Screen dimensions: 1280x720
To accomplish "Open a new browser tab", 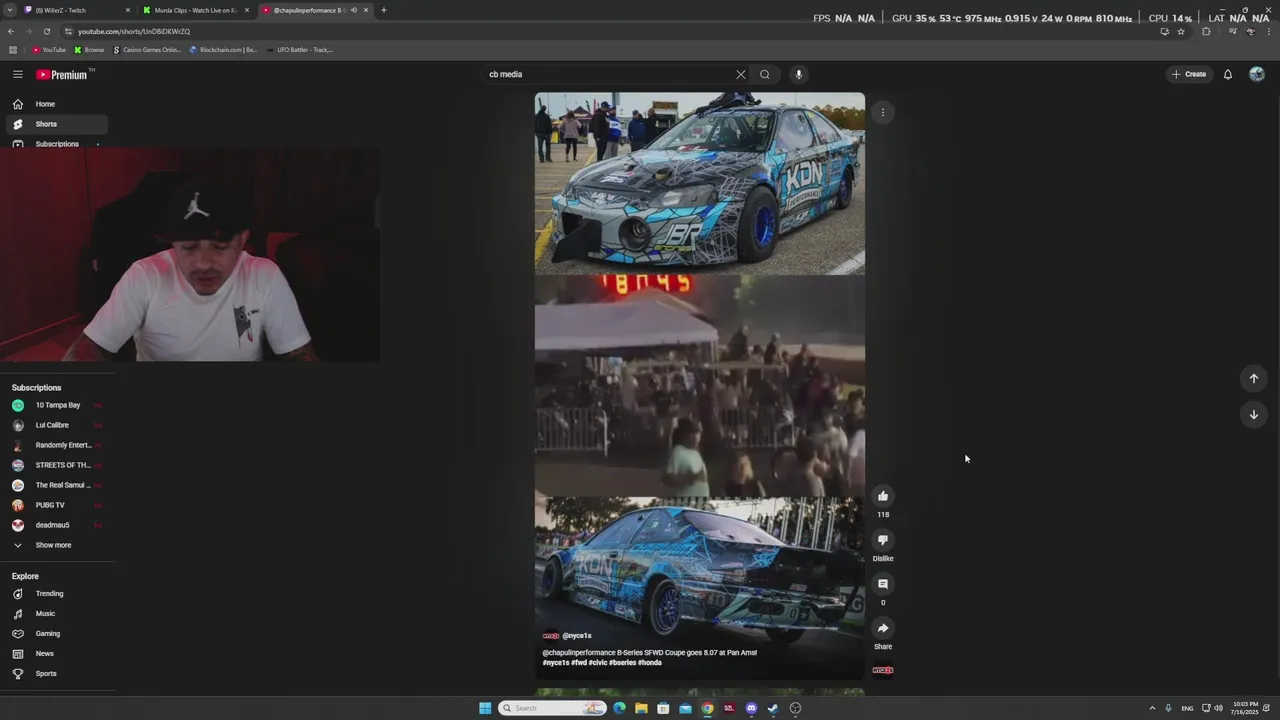I will click(x=384, y=10).
